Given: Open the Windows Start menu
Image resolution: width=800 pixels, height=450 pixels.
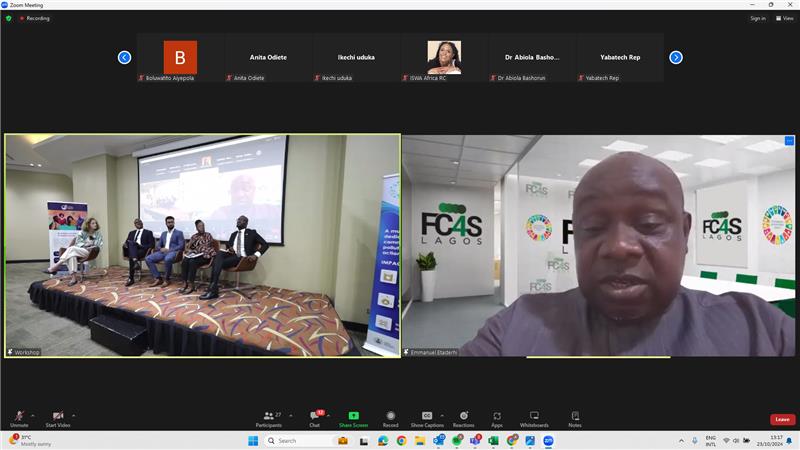Looking at the screenshot, I should coord(253,441).
